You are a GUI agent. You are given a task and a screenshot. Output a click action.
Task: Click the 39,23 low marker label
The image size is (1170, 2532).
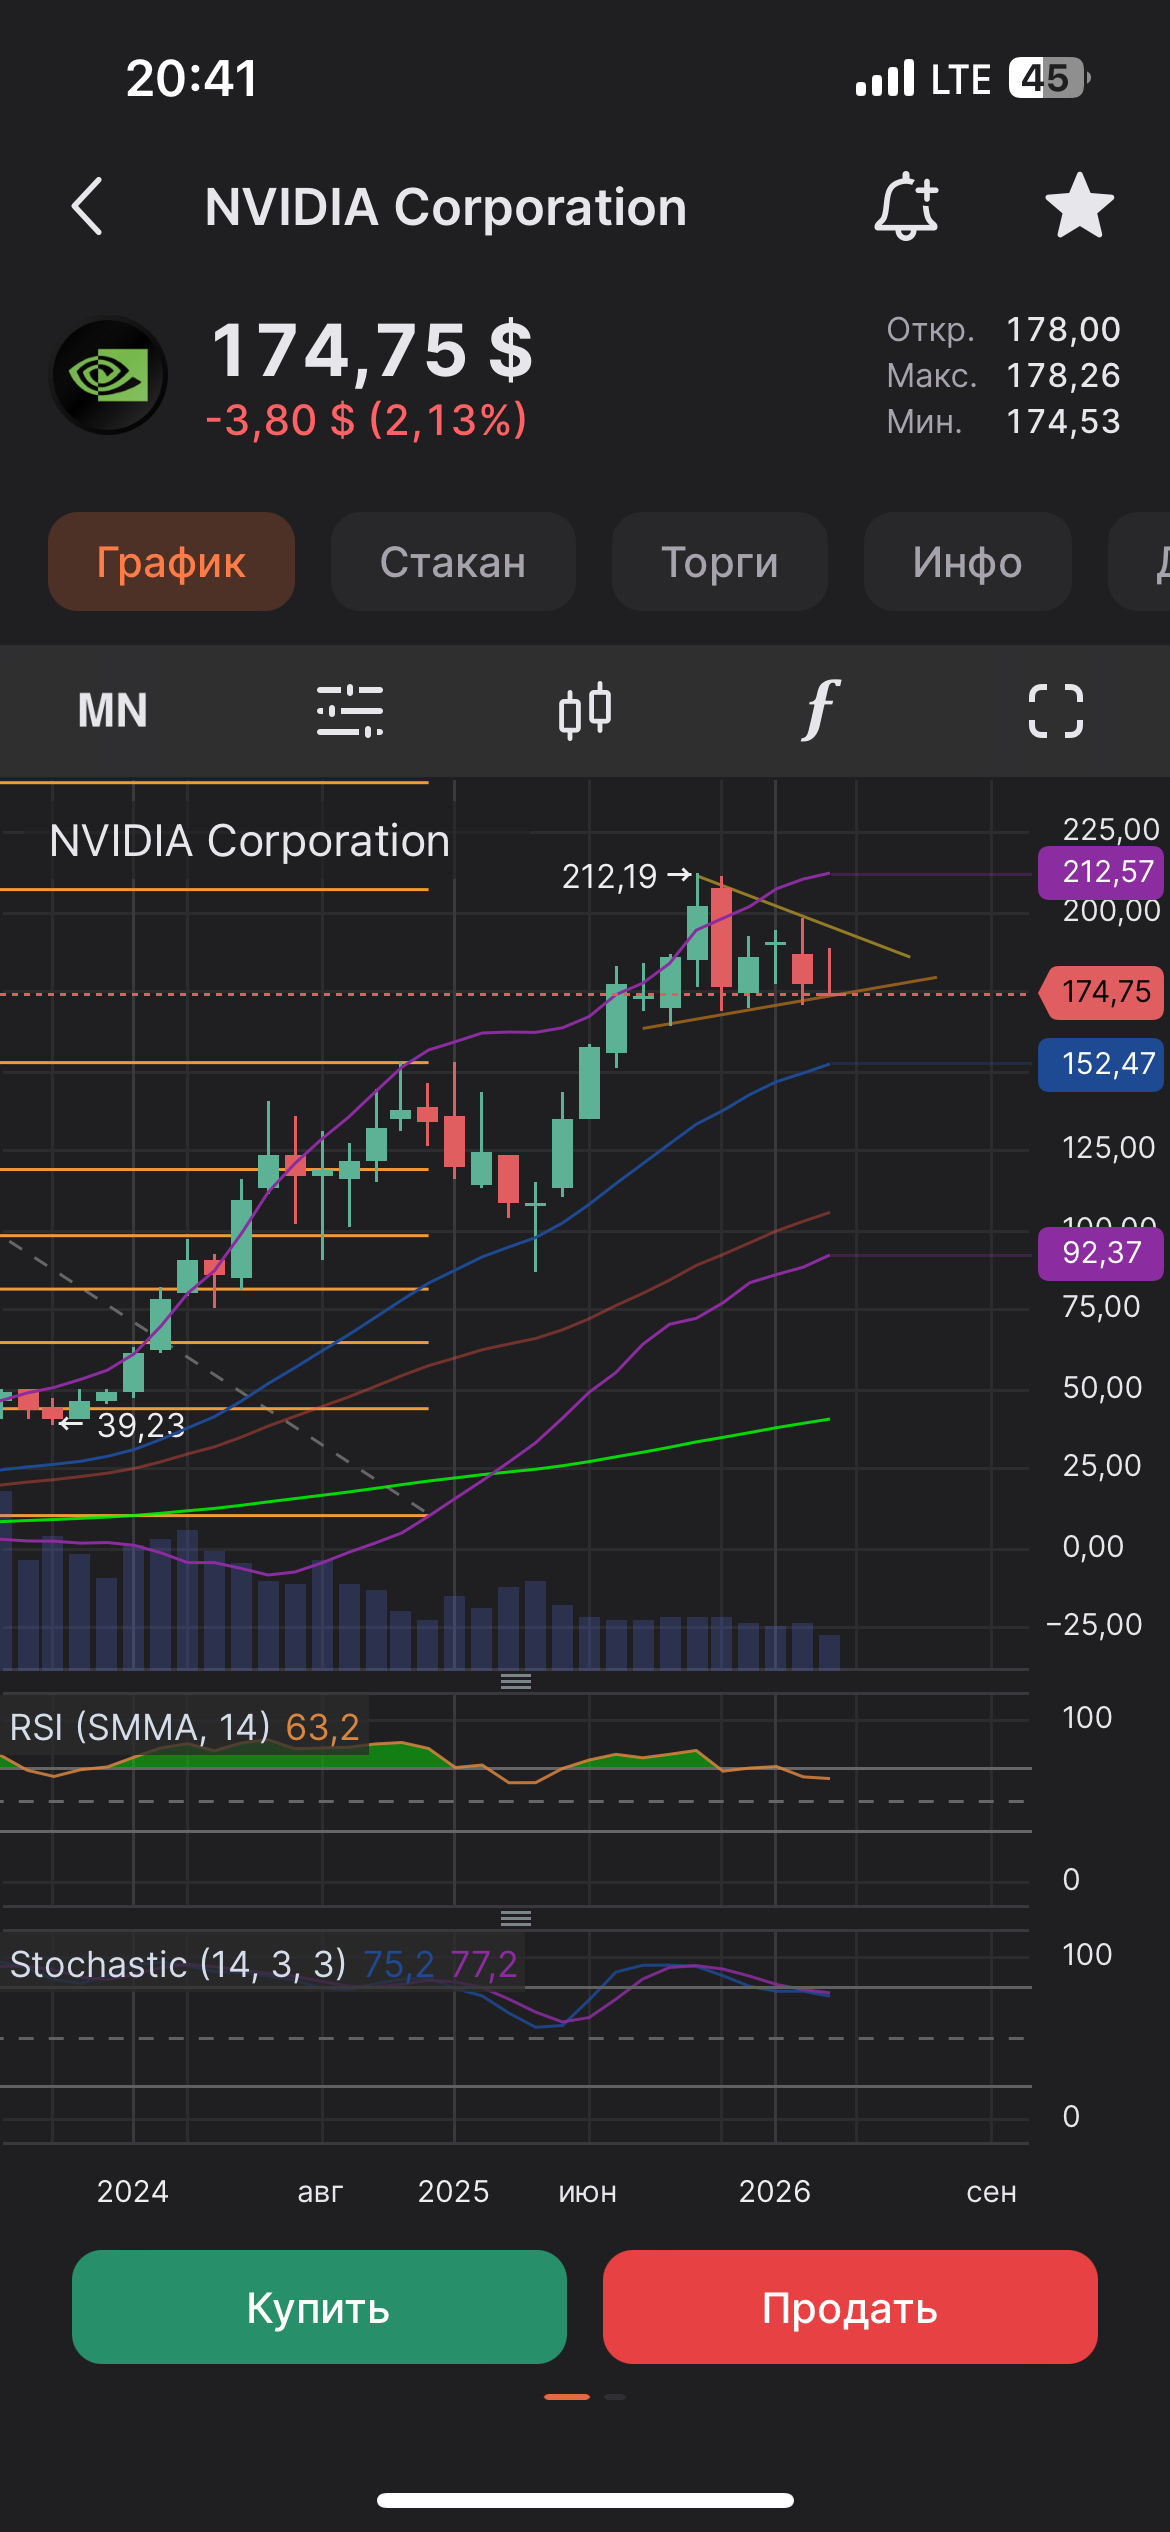[x=124, y=1424]
